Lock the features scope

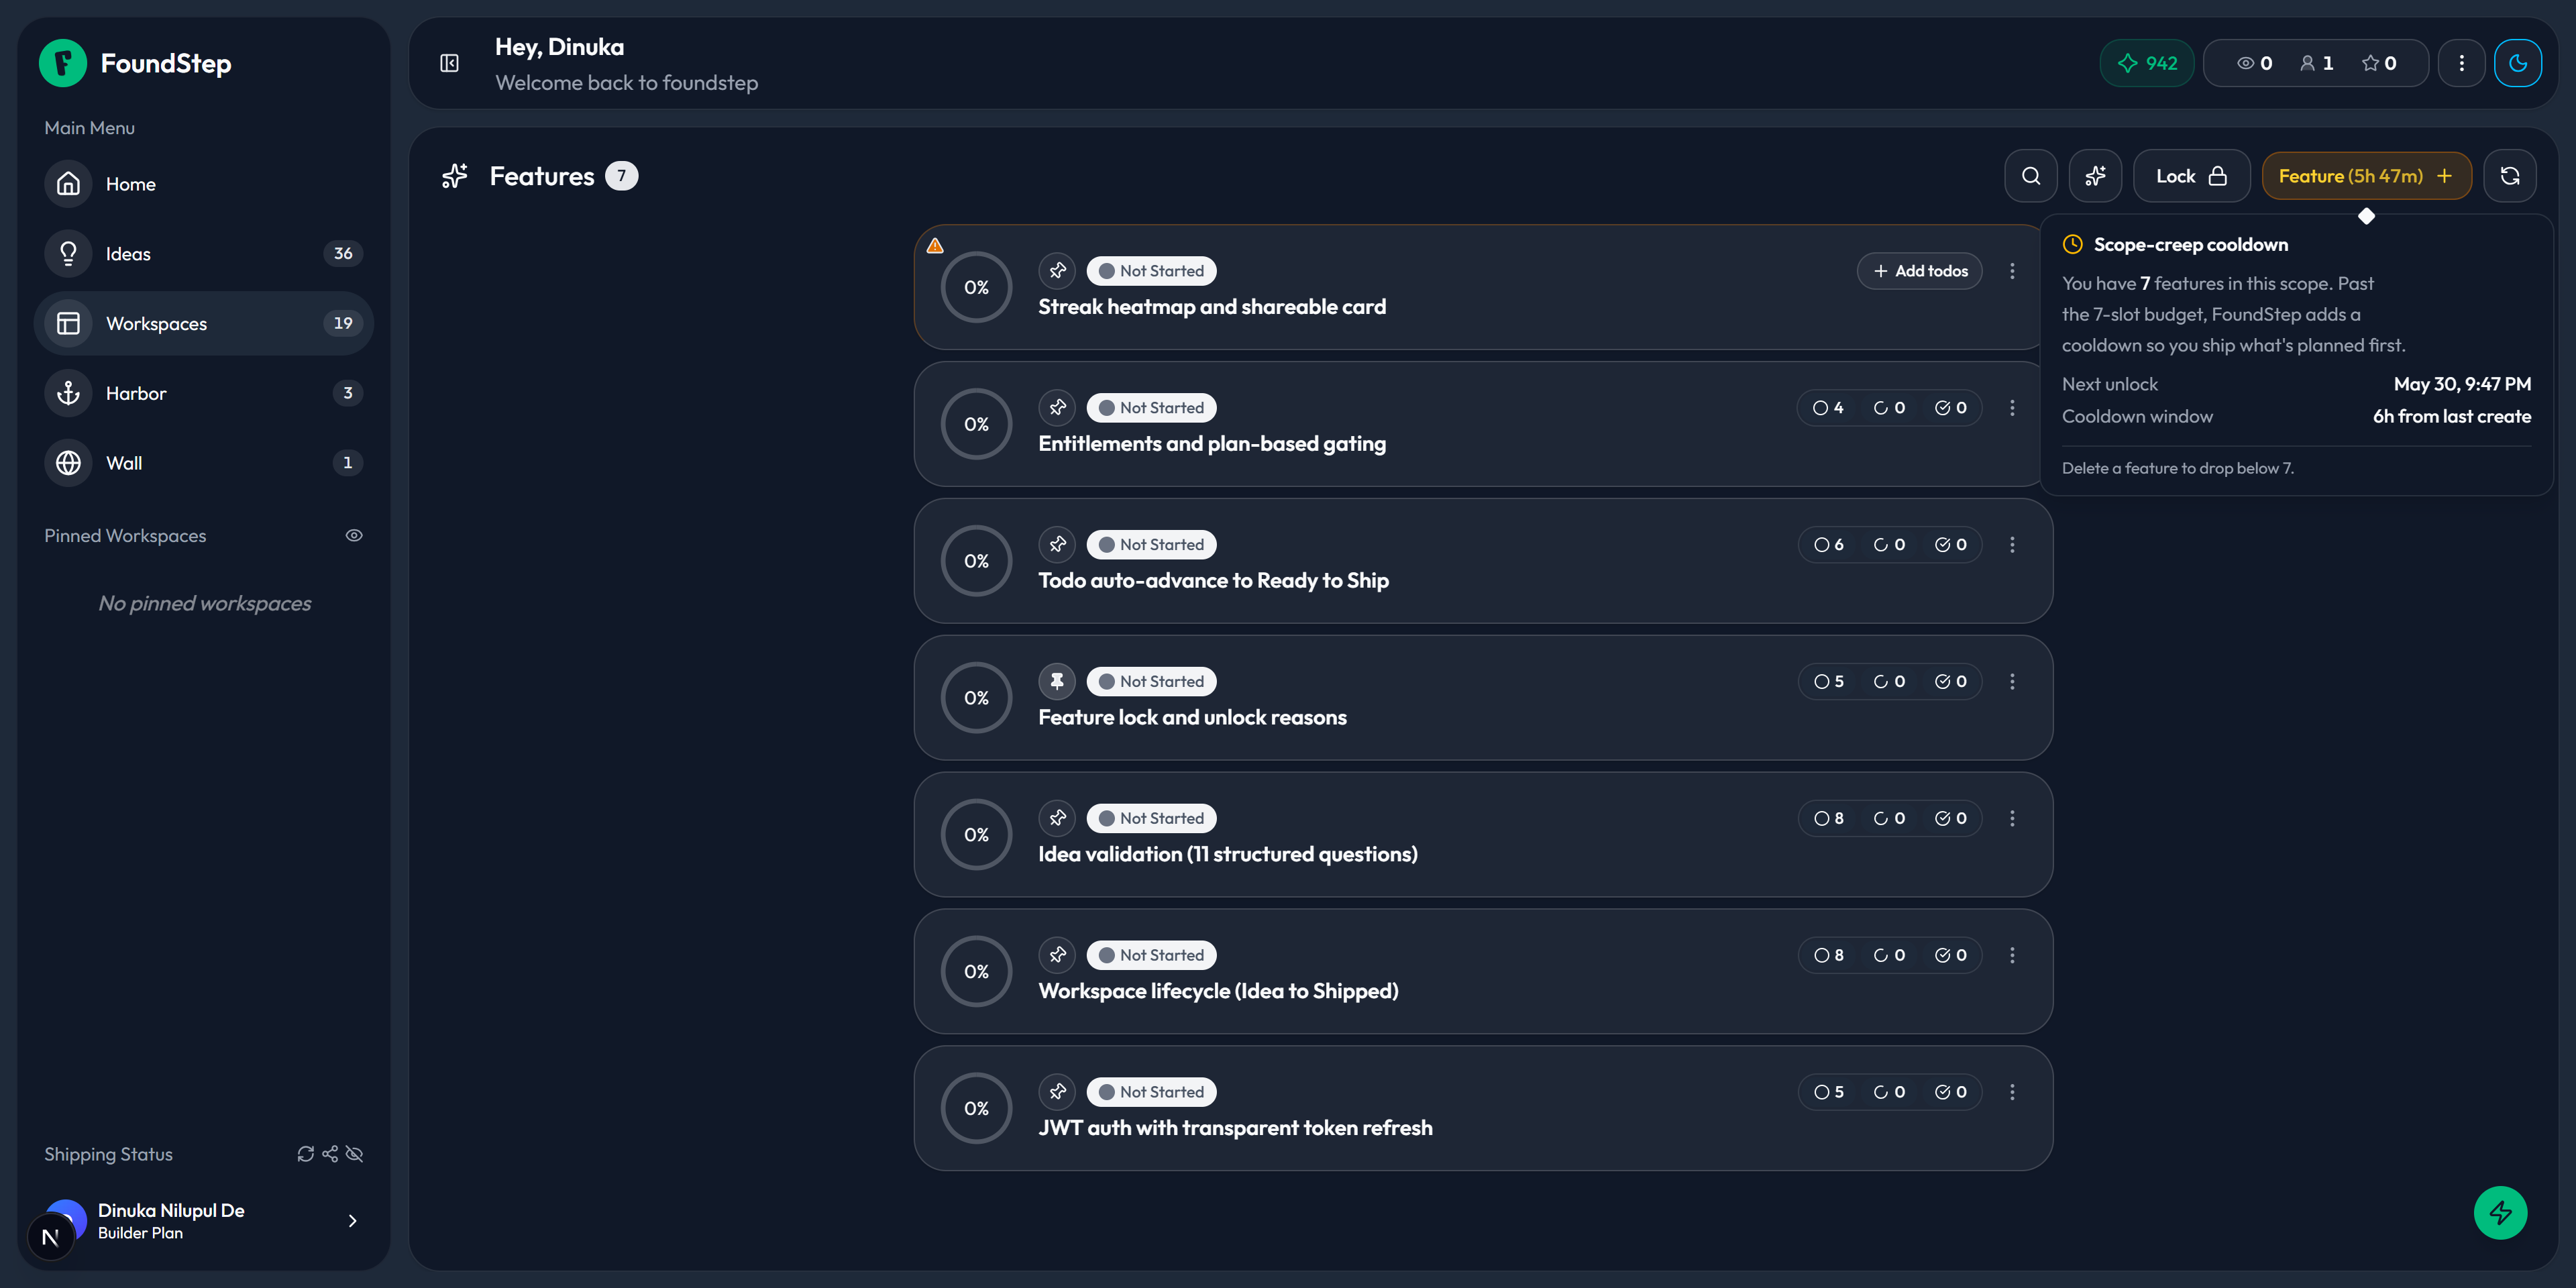pyautogui.click(x=2192, y=176)
